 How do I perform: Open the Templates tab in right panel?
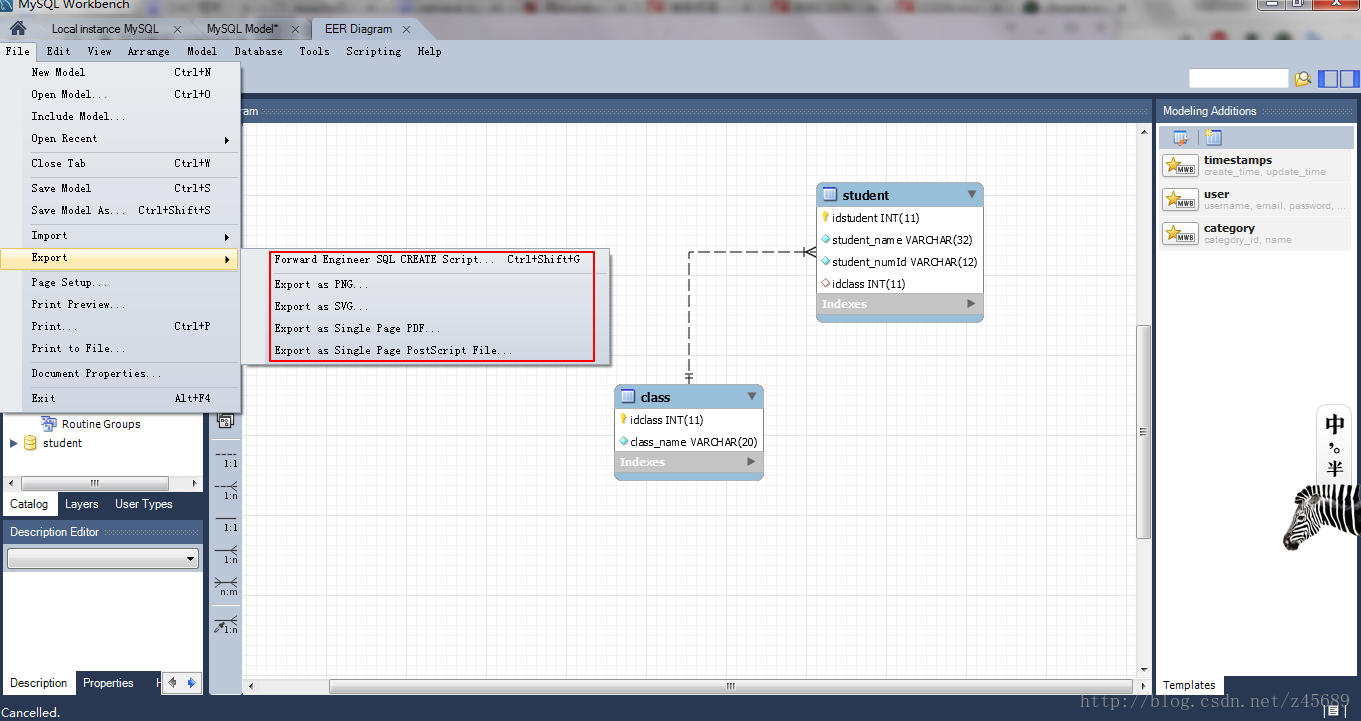coord(1189,685)
